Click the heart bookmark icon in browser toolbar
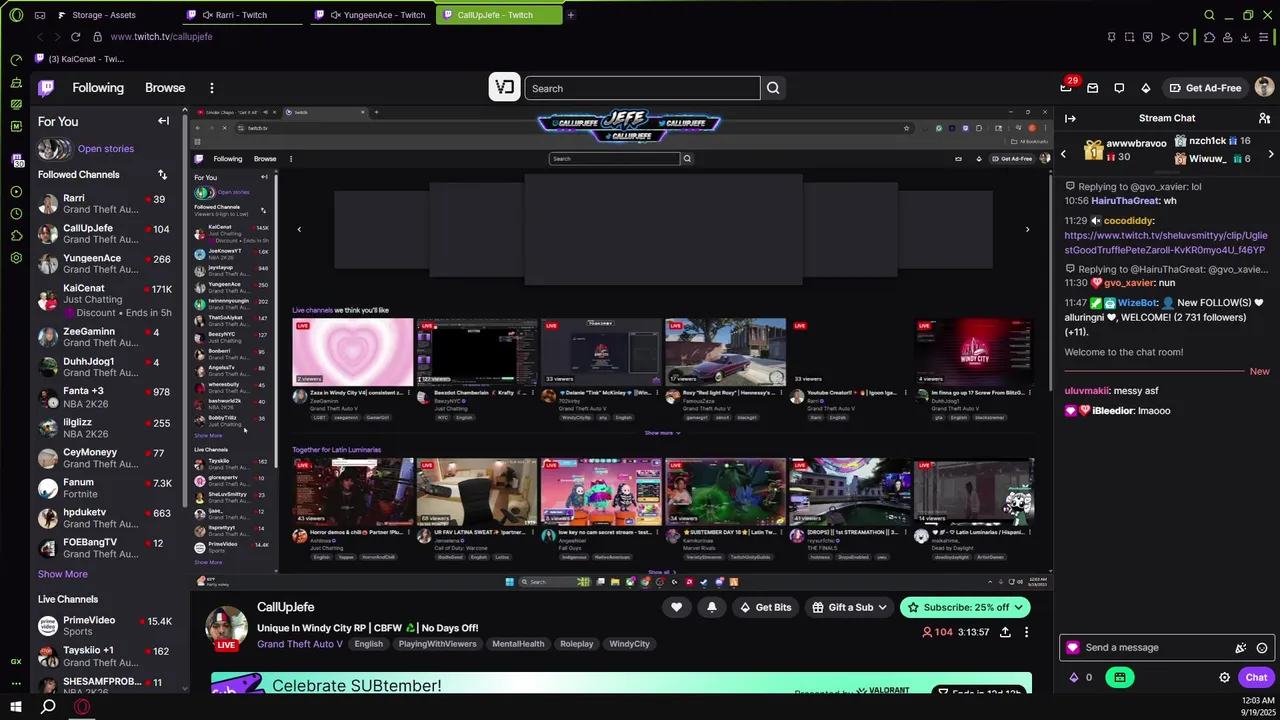 coord(1184,37)
